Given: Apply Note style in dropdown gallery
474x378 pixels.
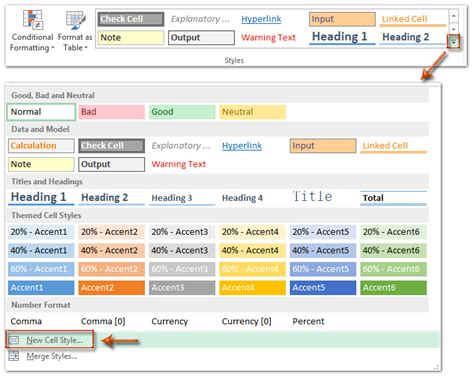Looking at the screenshot, I should tap(41, 164).
